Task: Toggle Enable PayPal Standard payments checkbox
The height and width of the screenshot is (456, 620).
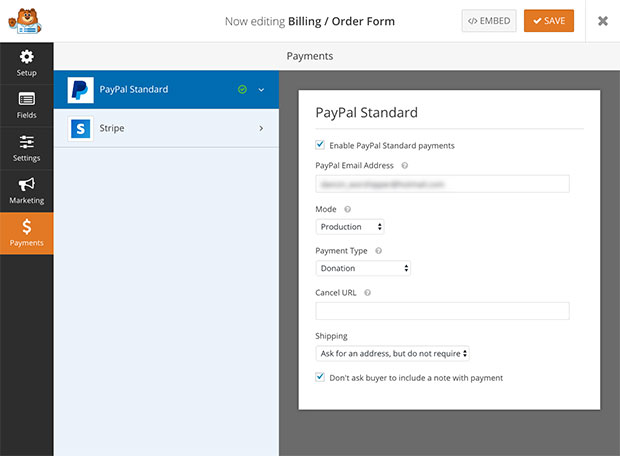Action: tap(320, 145)
